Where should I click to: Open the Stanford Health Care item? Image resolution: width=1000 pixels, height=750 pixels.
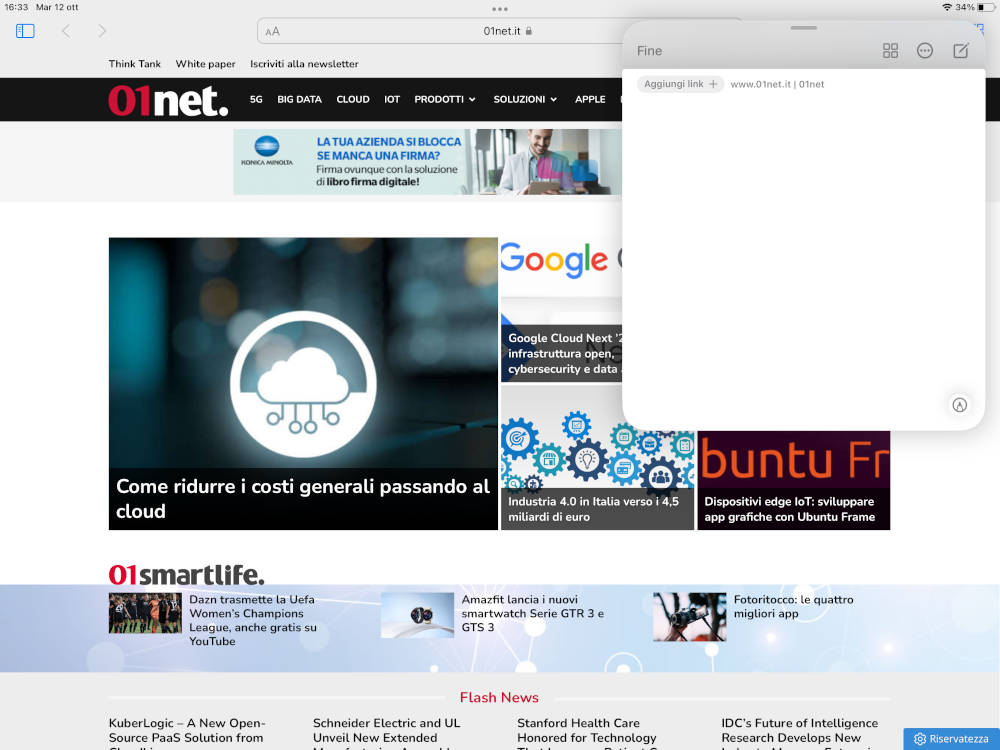587,733
